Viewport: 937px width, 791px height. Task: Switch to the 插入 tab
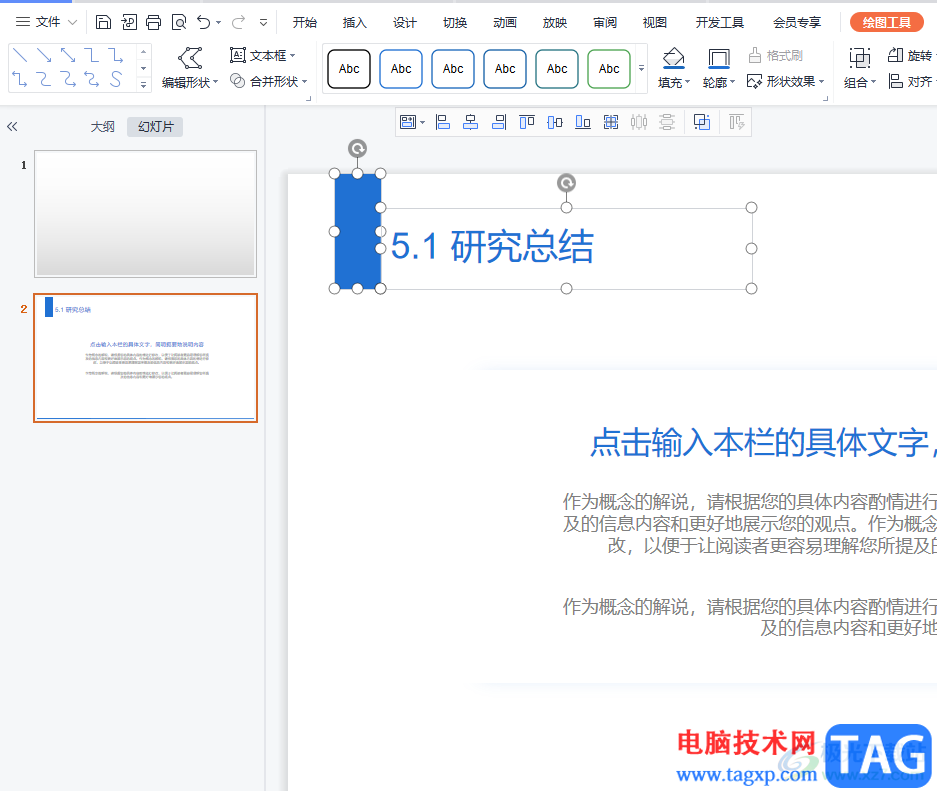click(354, 23)
